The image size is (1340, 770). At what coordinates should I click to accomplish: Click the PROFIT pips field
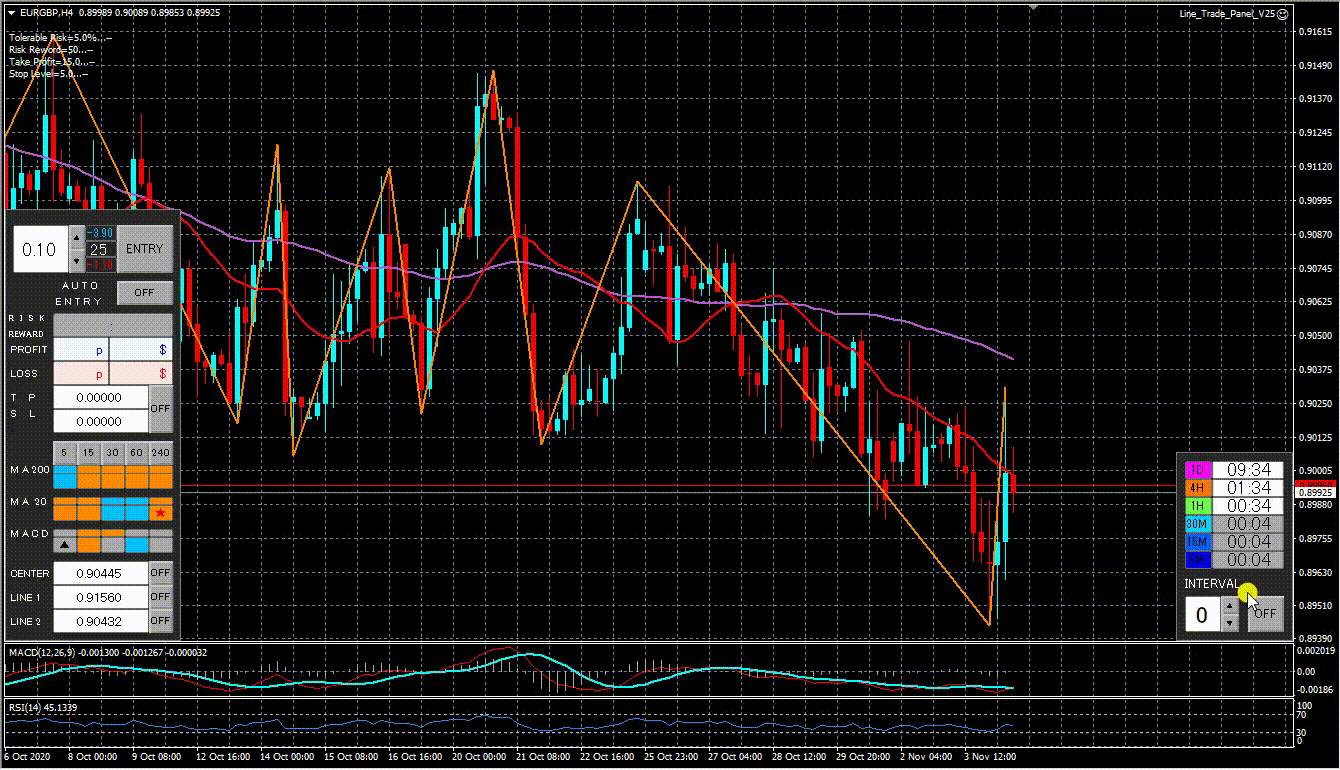pyautogui.click(x=81, y=350)
